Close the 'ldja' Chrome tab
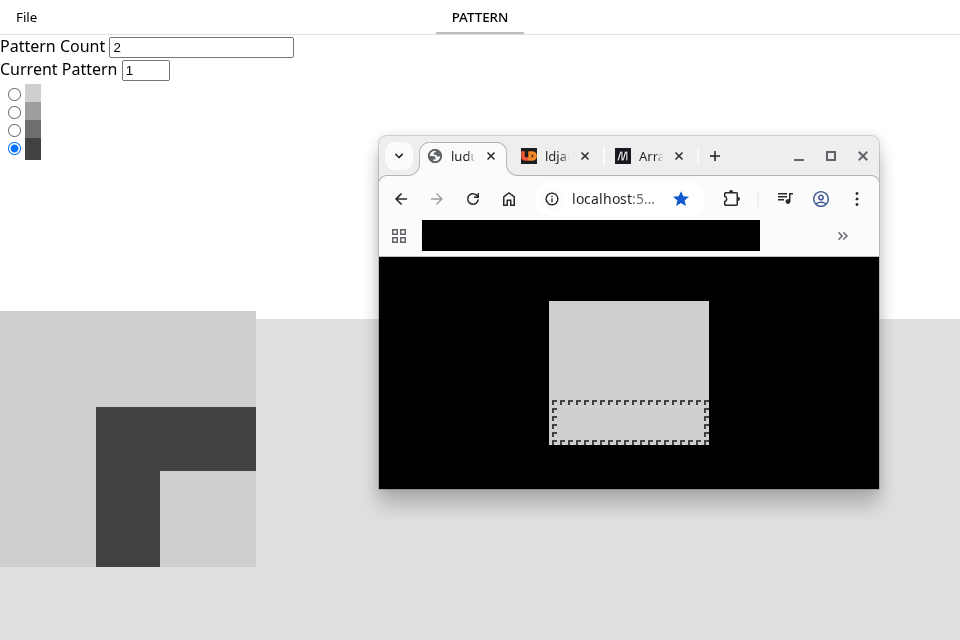The width and height of the screenshot is (960, 640). click(585, 156)
